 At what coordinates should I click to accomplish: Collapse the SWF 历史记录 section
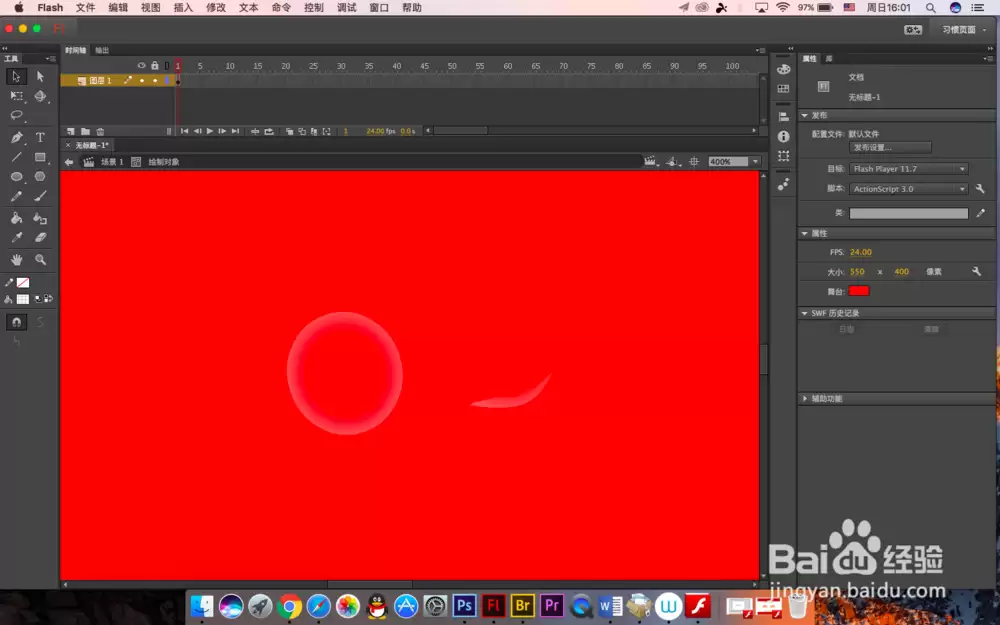tap(805, 313)
